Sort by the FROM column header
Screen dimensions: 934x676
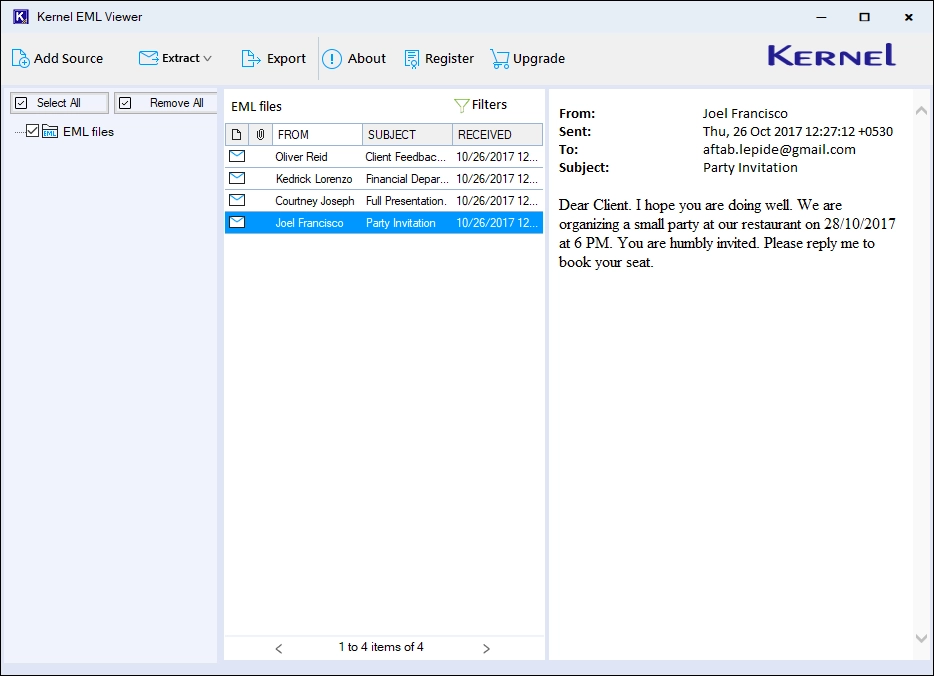[317, 135]
